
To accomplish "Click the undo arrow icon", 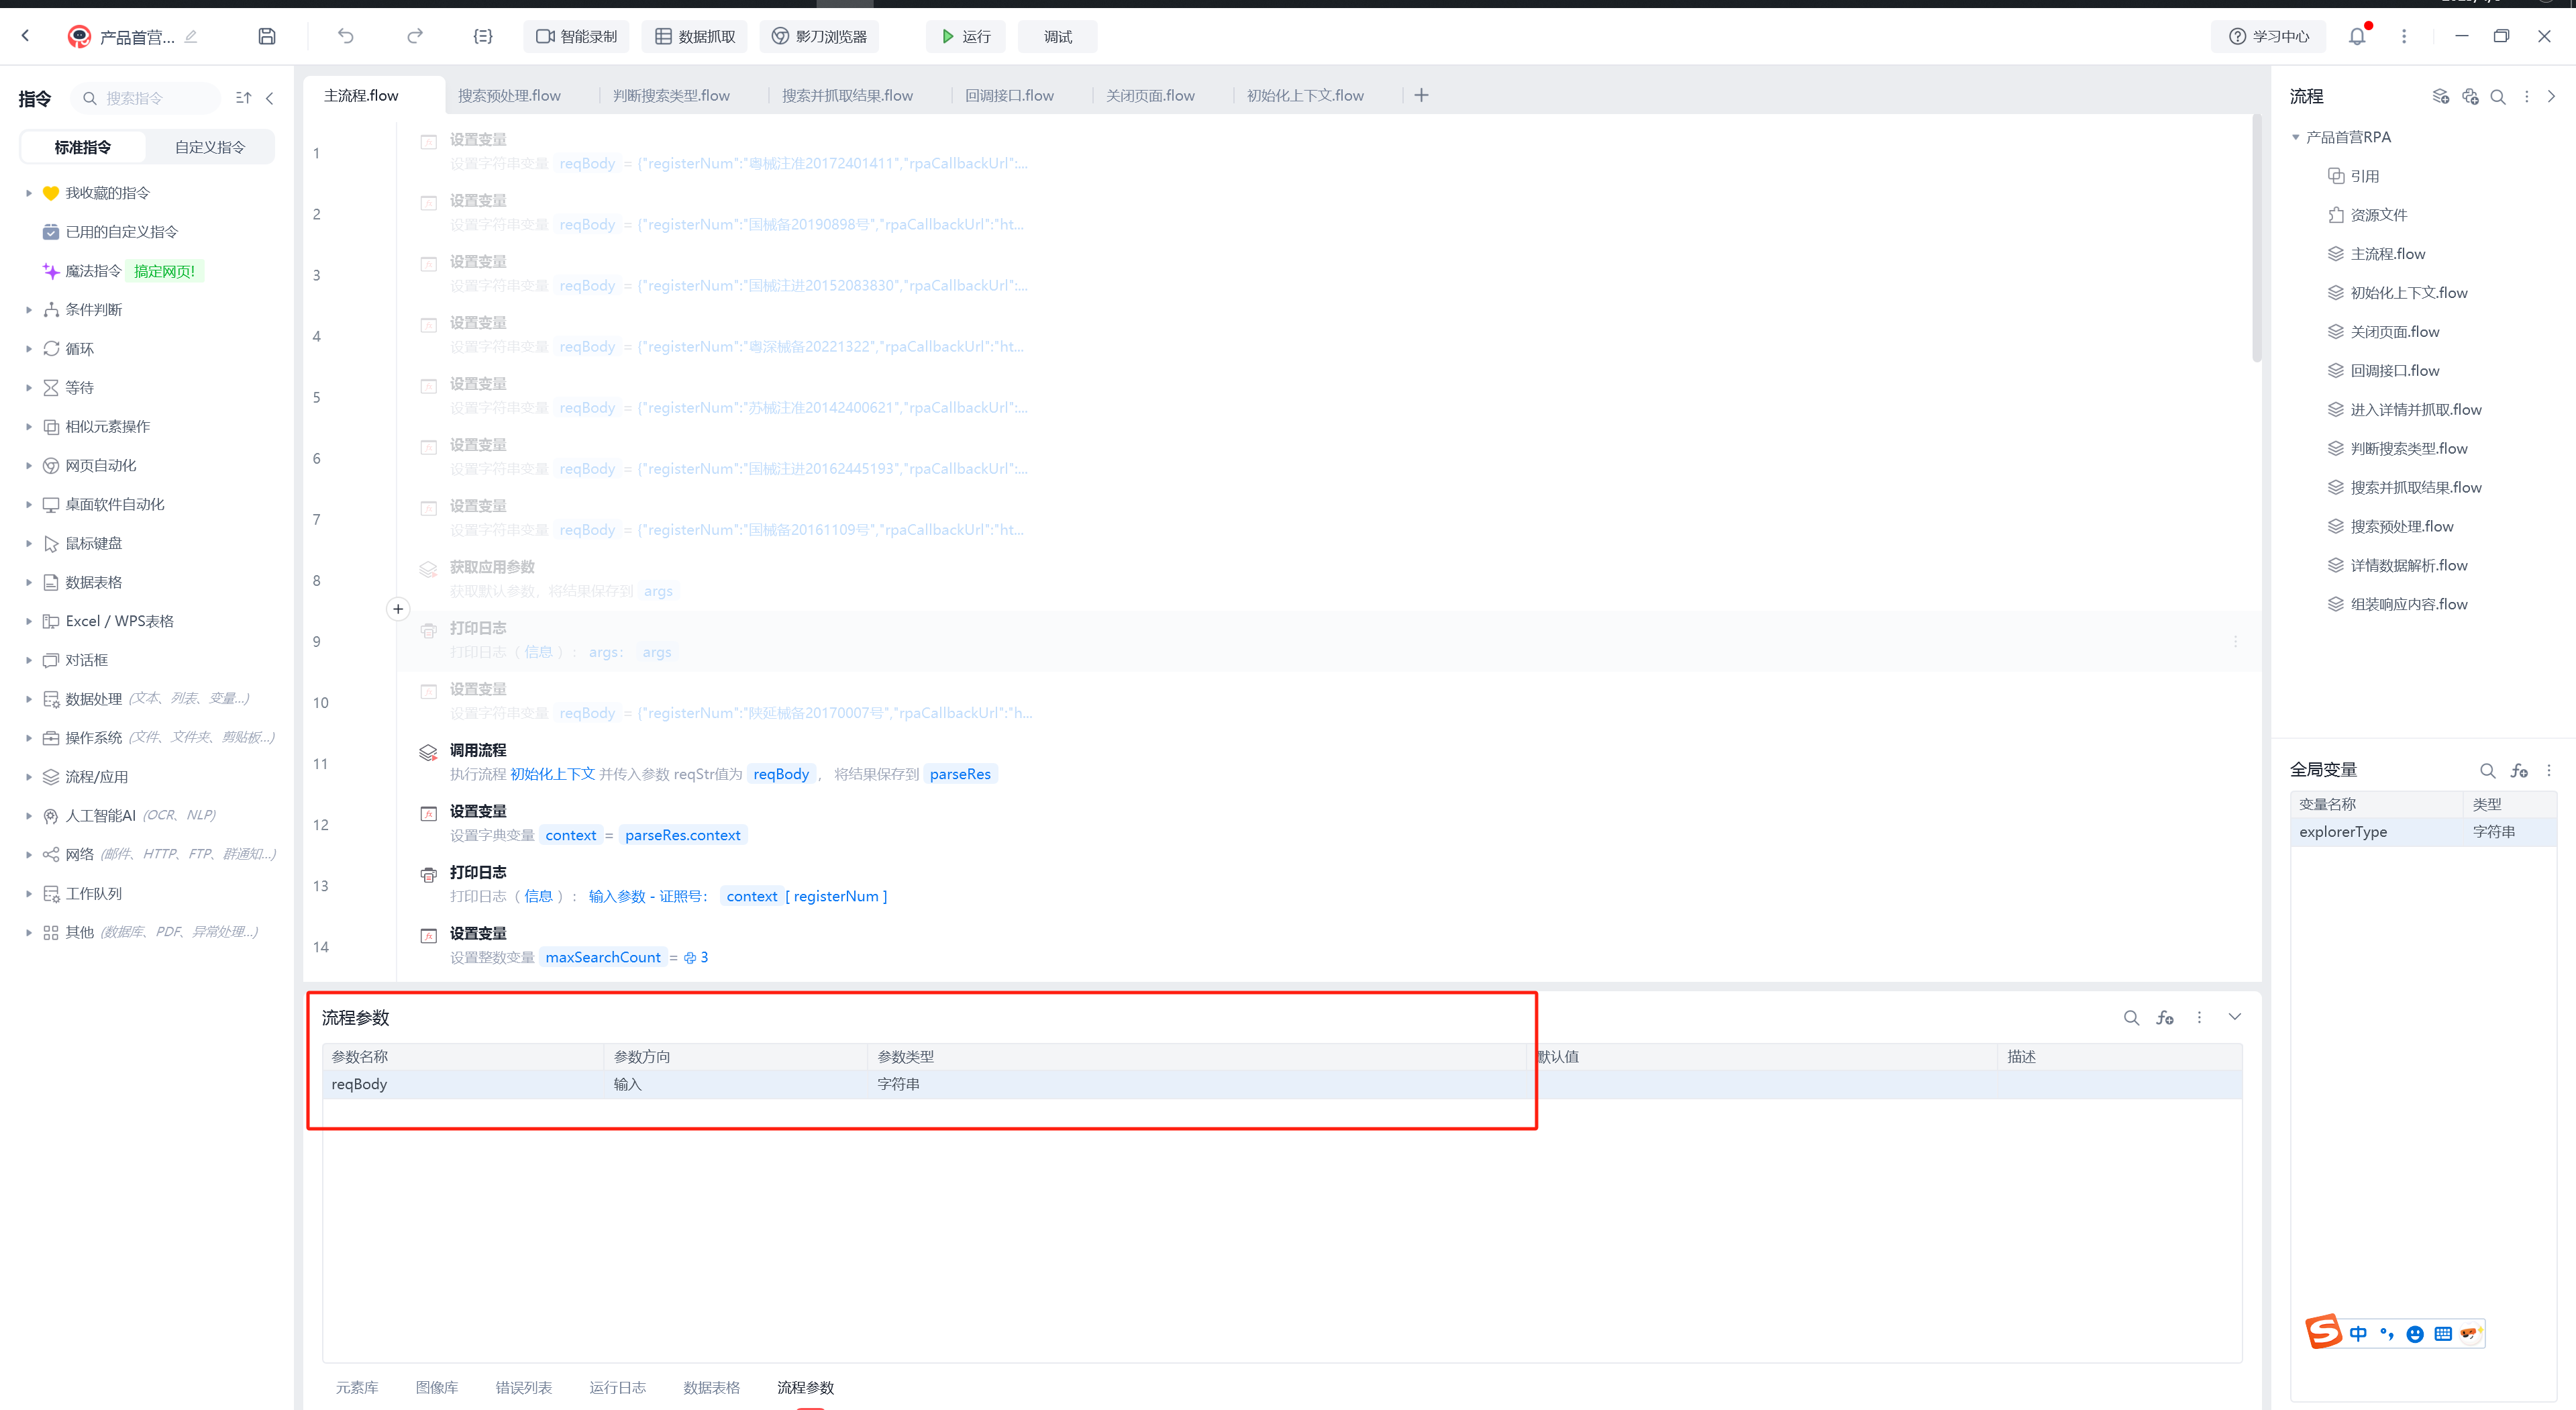I will click(x=346, y=36).
